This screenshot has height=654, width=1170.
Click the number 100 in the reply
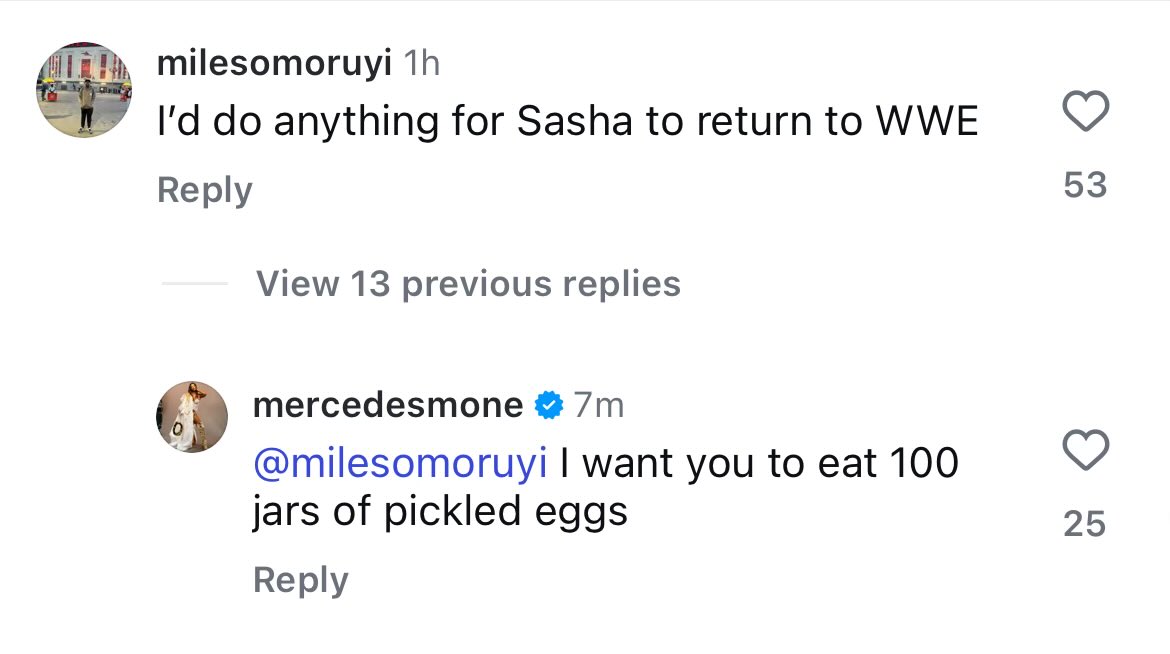point(920,463)
